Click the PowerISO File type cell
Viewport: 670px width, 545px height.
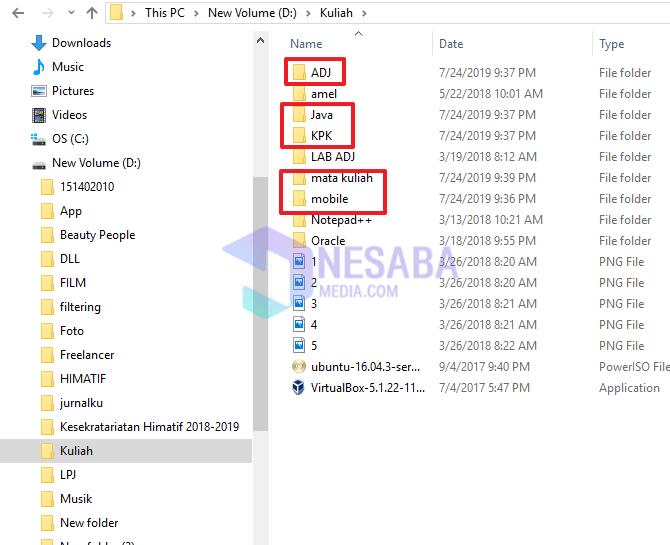pos(634,366)
